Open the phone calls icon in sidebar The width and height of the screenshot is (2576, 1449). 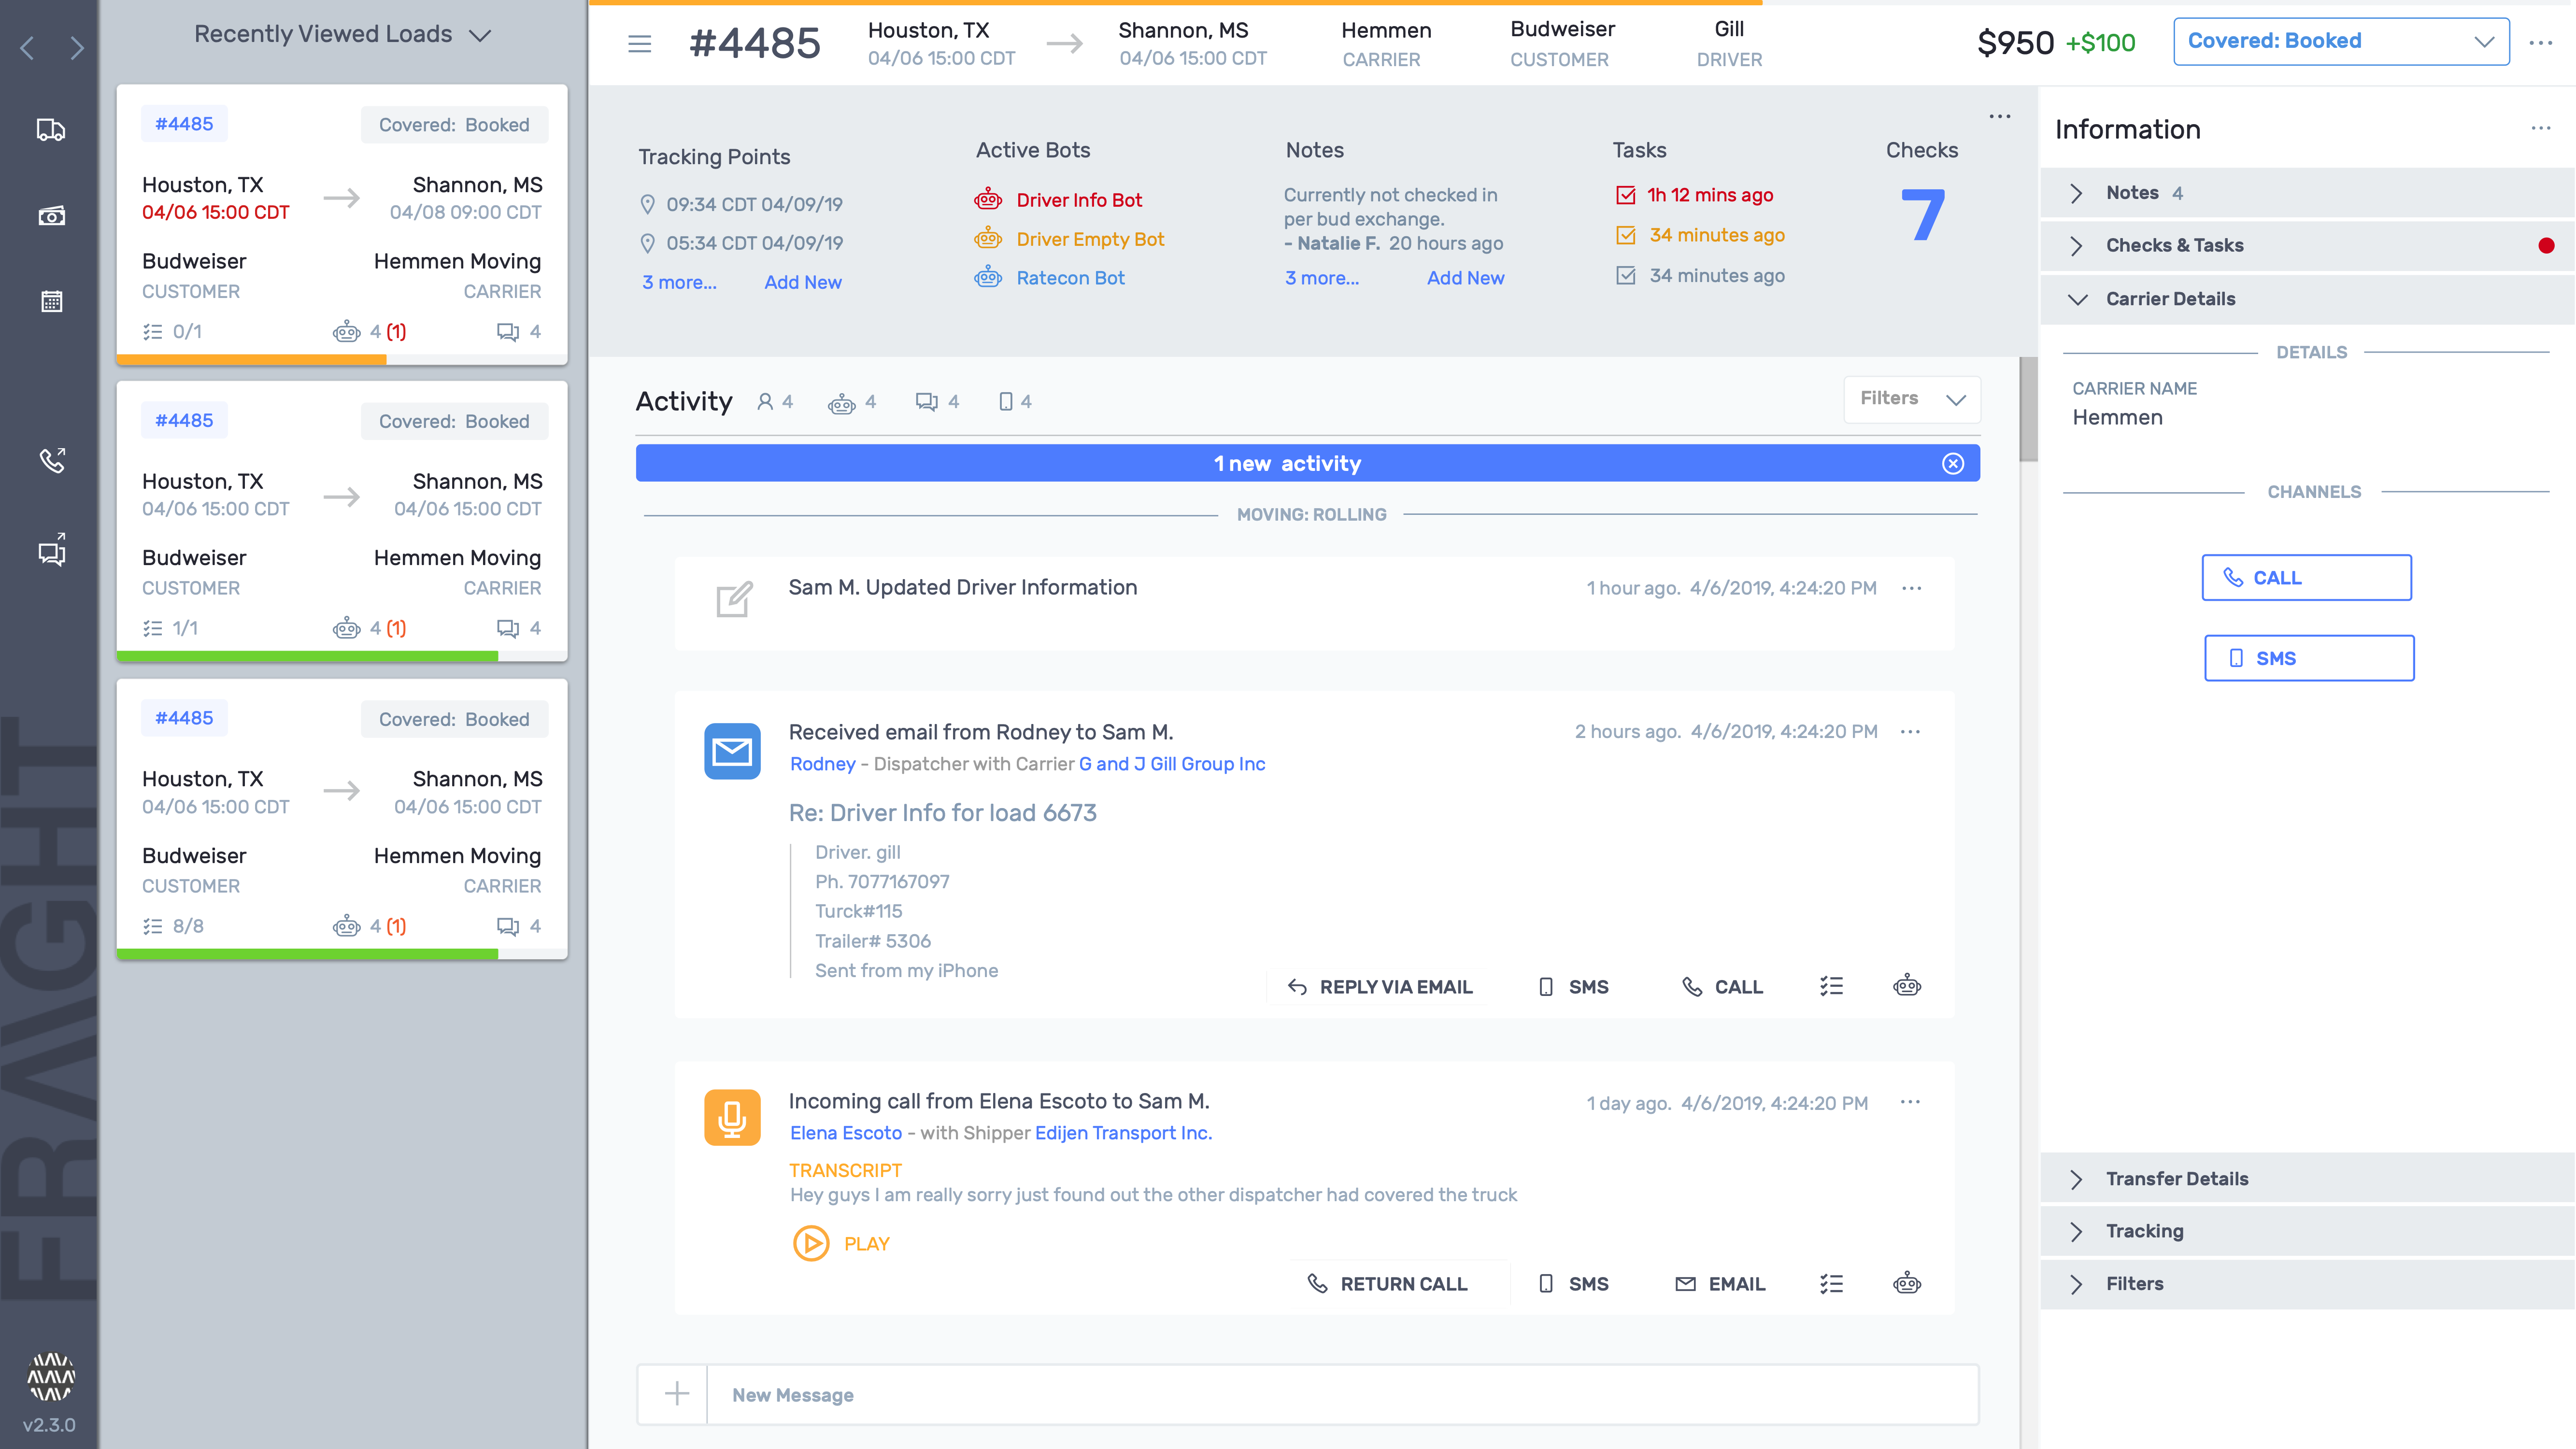(52, 460)
